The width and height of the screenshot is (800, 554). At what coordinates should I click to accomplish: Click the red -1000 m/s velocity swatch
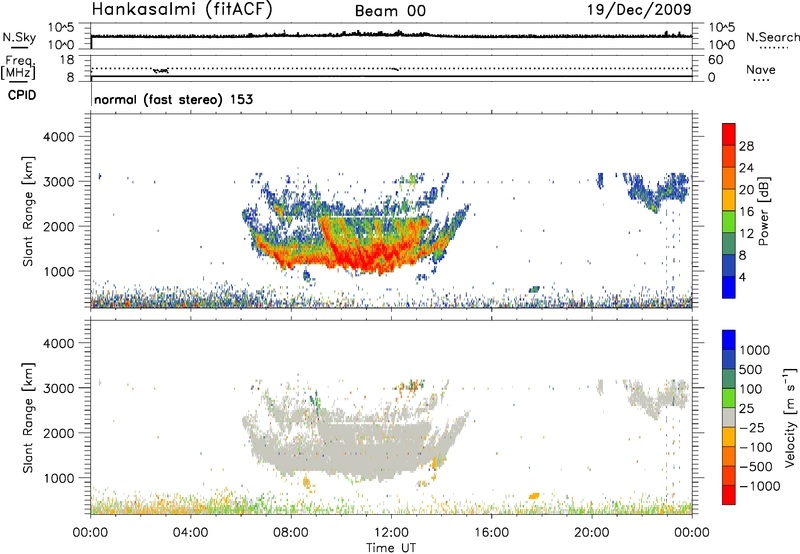(729, 495)
